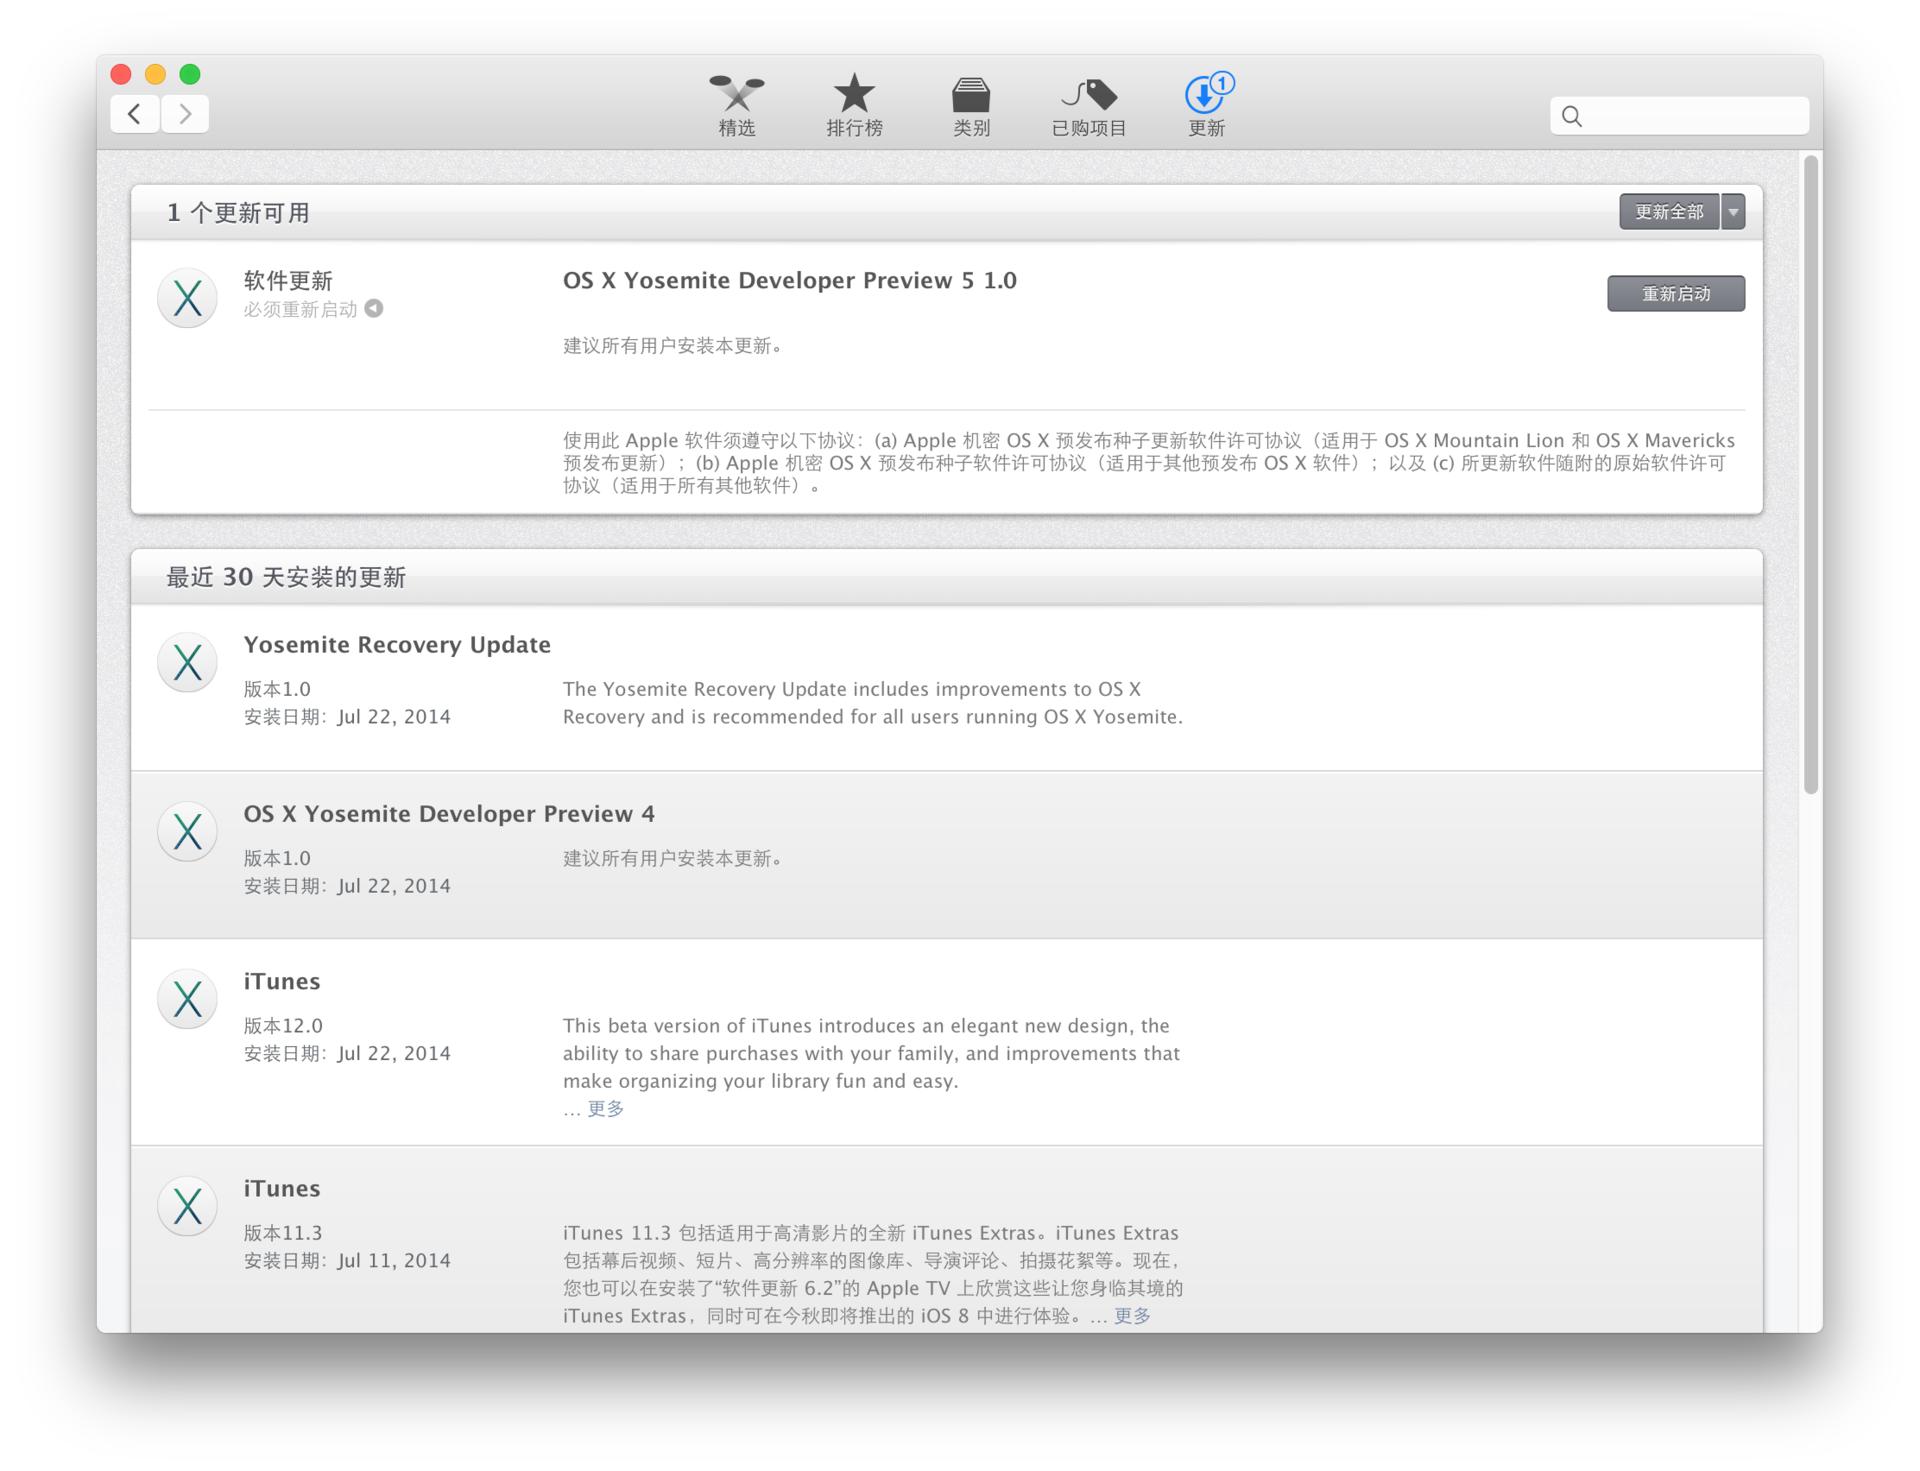Screen dimensions: 1920x1471
Task: Click the vertical scrollbar handle
Action: coord(1811,475)
